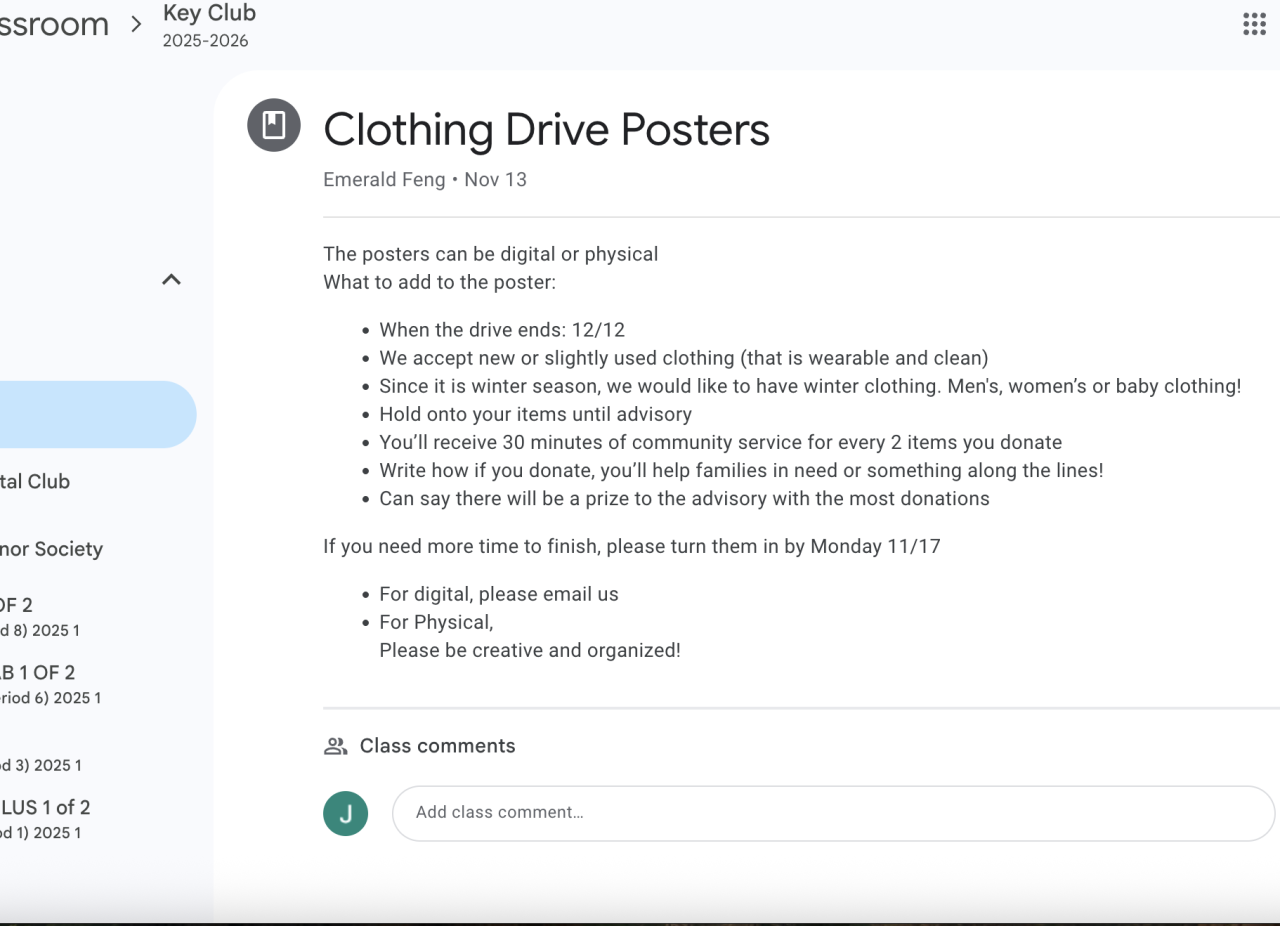Viewport: 1280px width, 926px height.
Task: Click the Clothing Drive Posters title
Action: pos(546,129)
